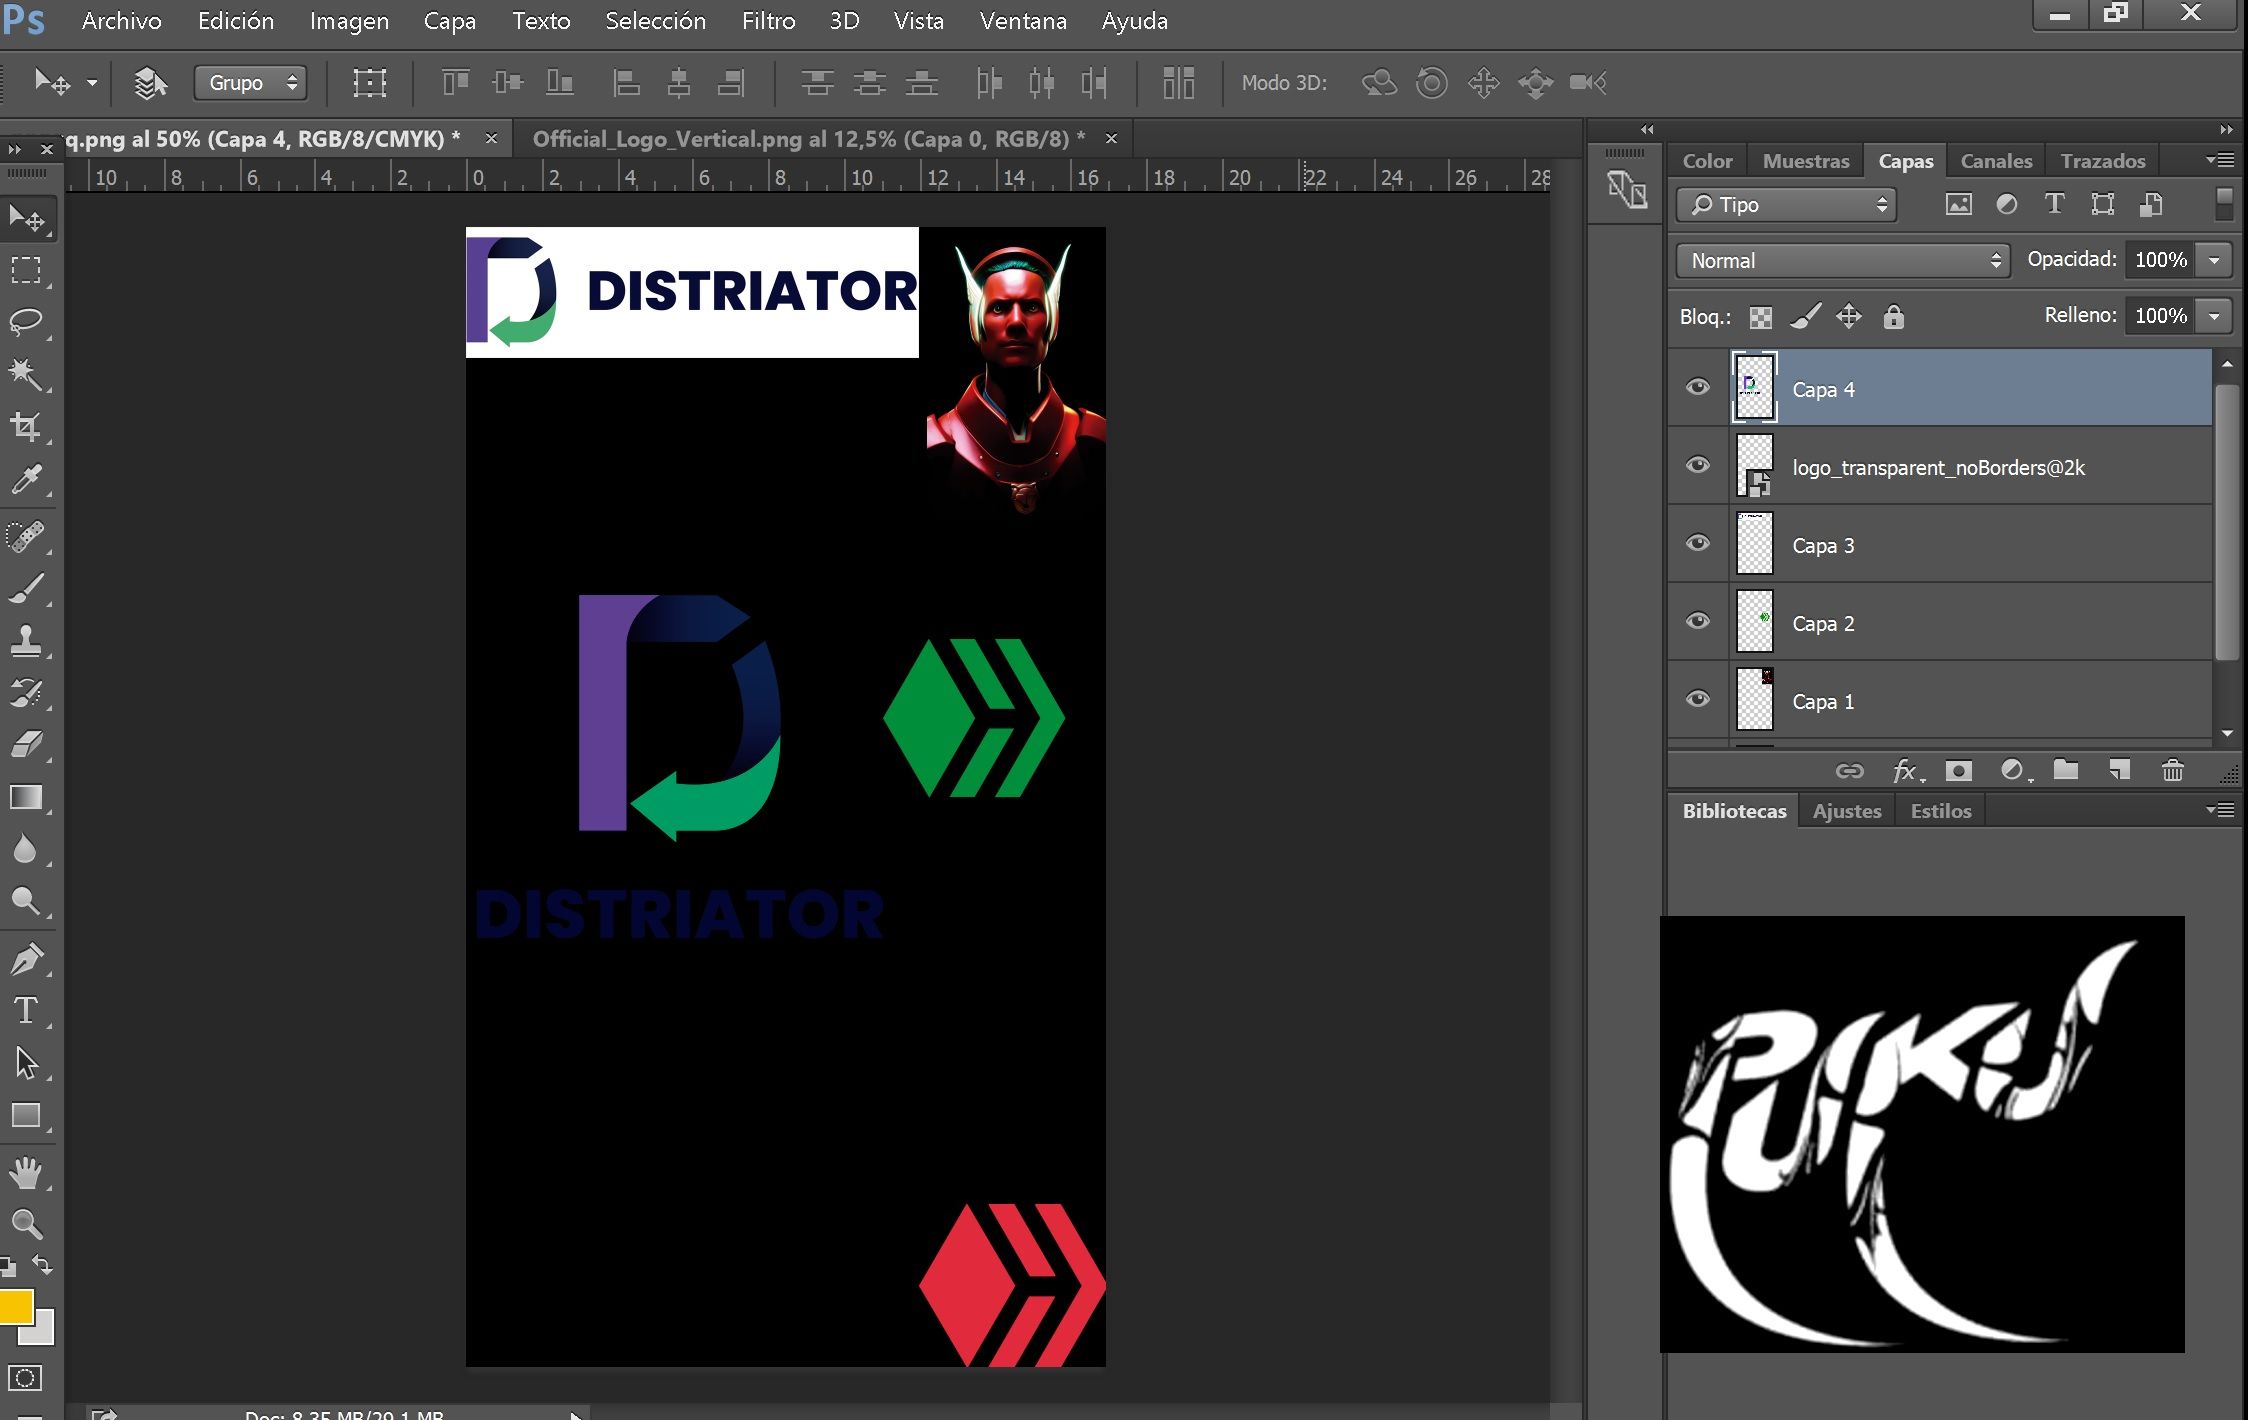Image resolution: width=2248 pixels, height=1420 pixels.
Task: Open the Layers panel flyout menu
Action: point(2220,160)
